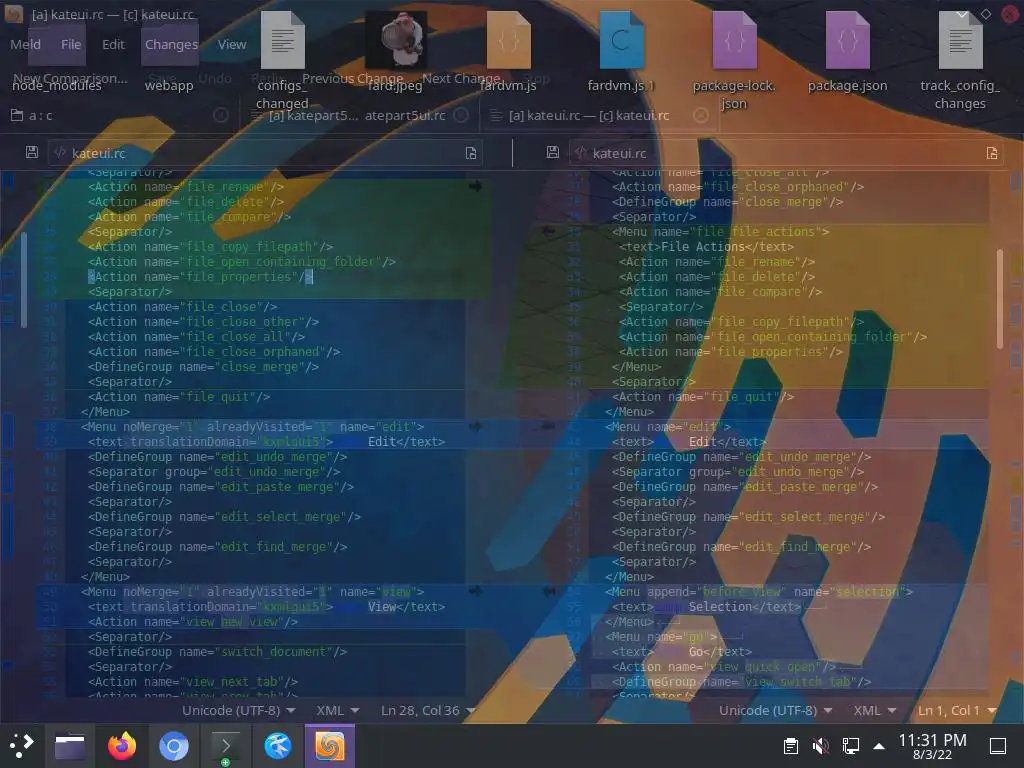Pull right 'edit' menu change to the left
1024x768 pixels.
point(549,426)
